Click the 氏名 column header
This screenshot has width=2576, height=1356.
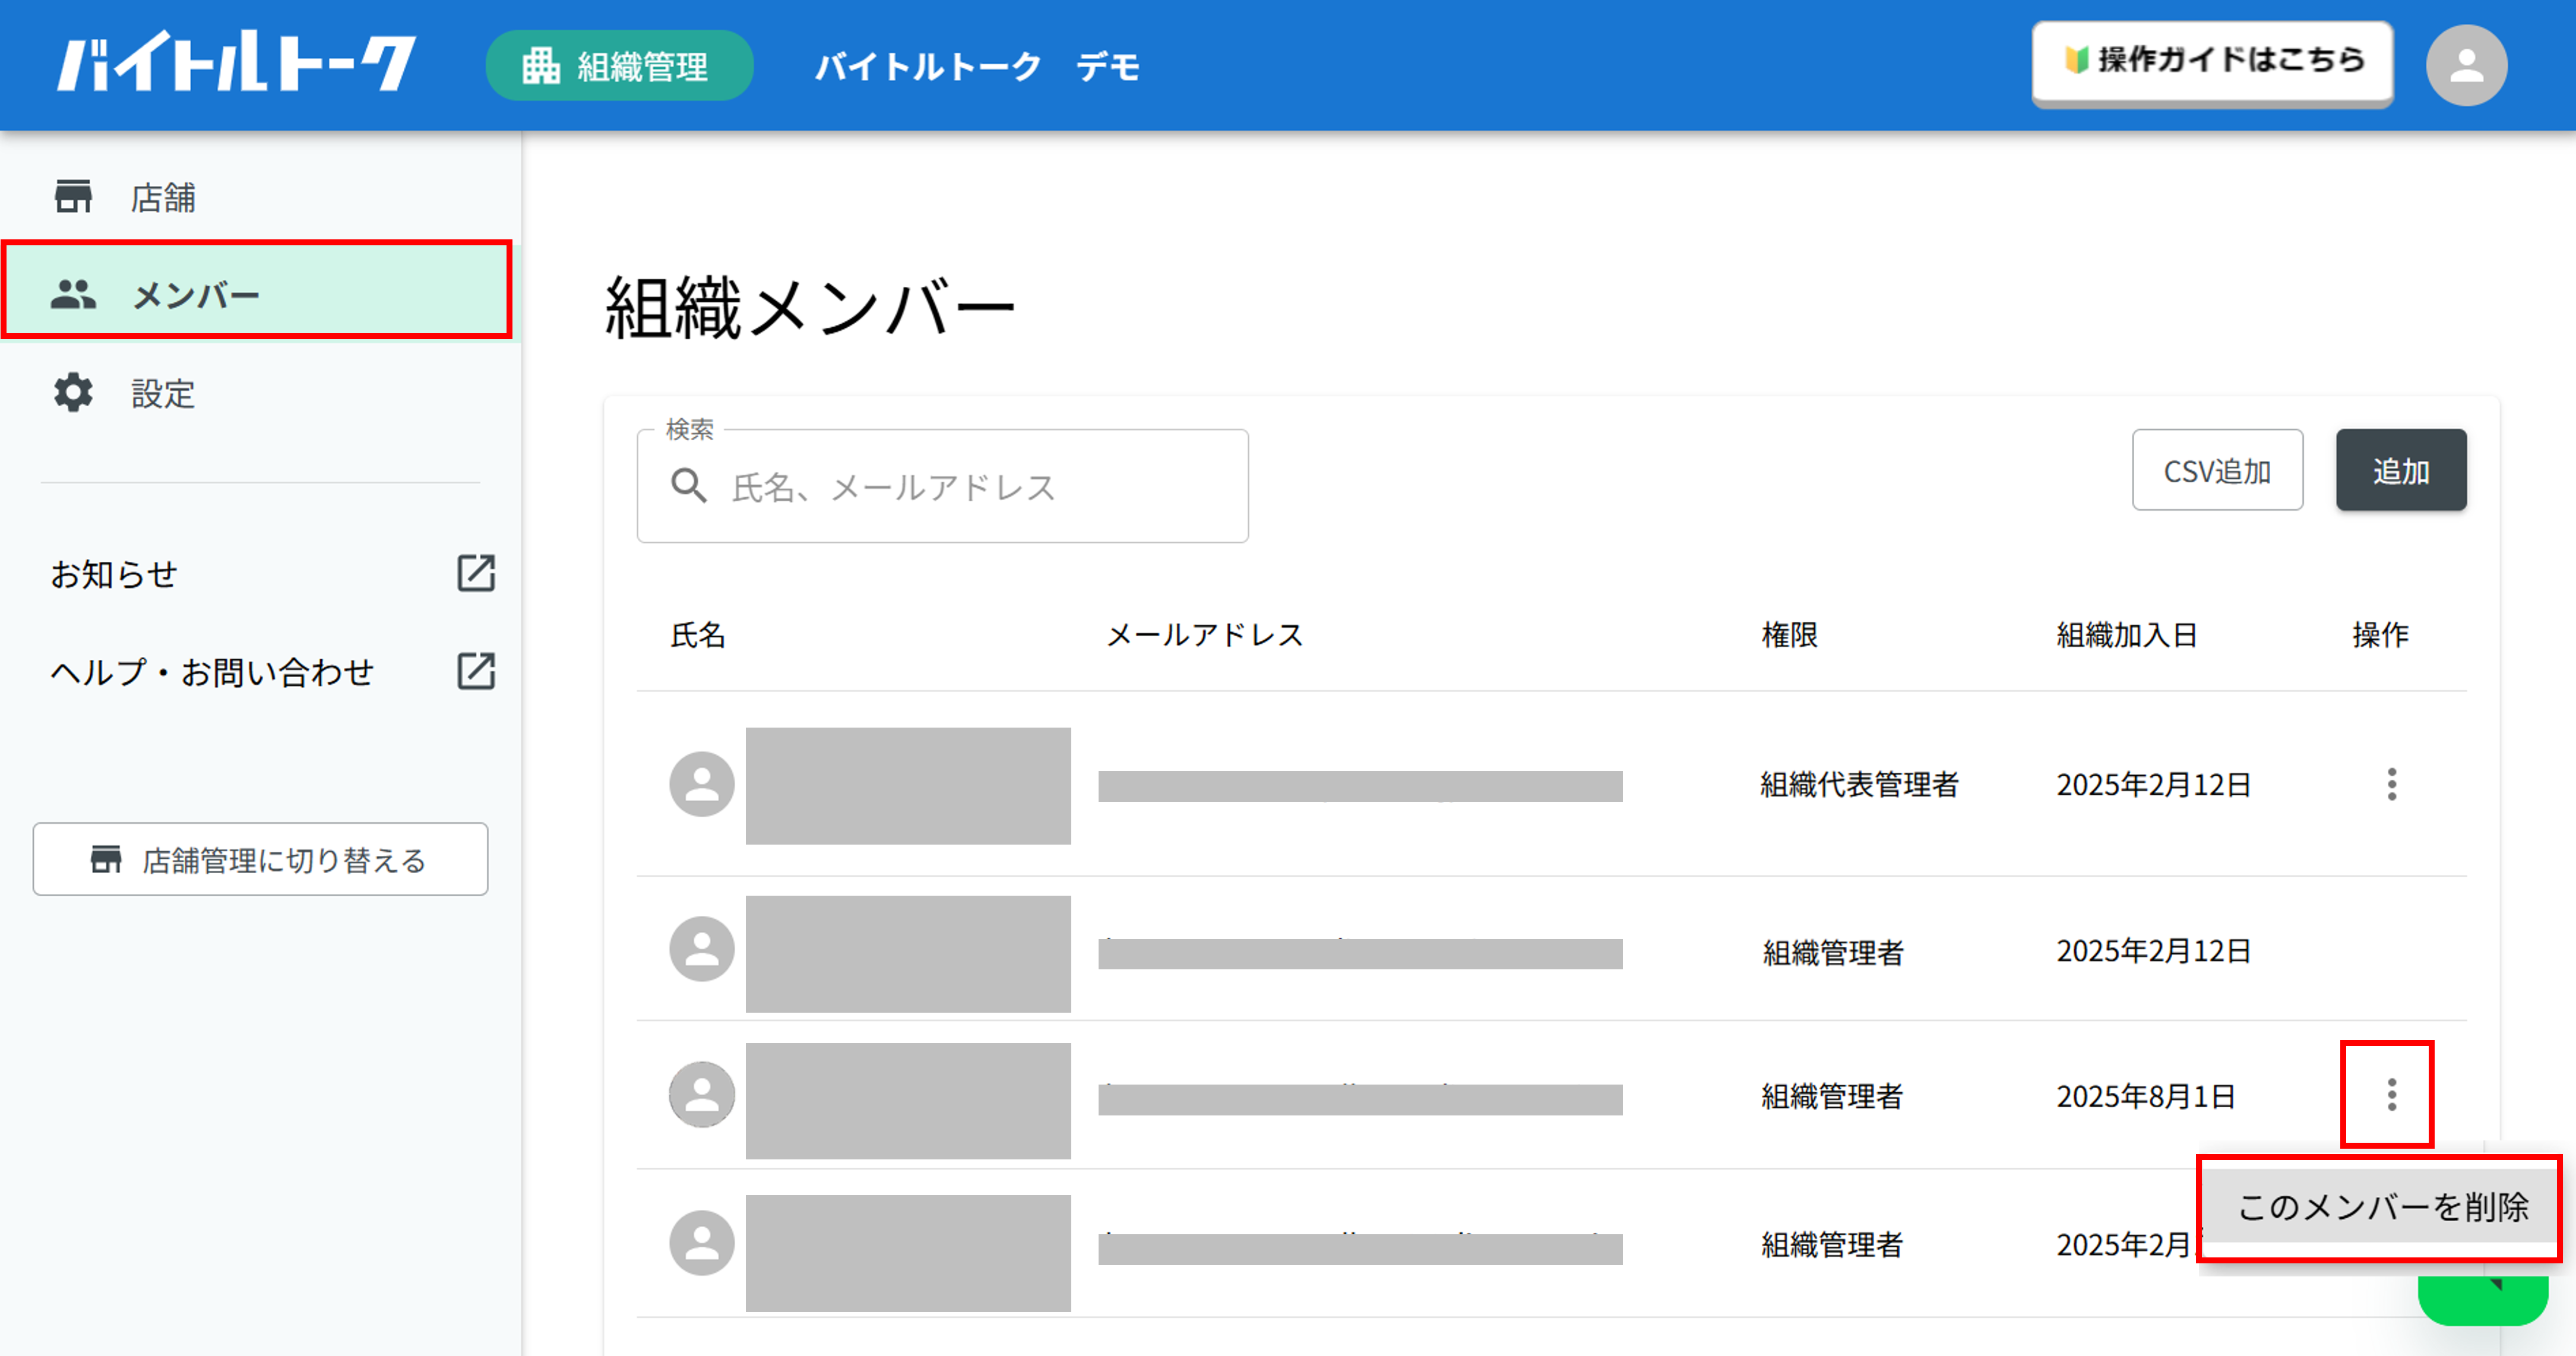(x=698, y=634)
